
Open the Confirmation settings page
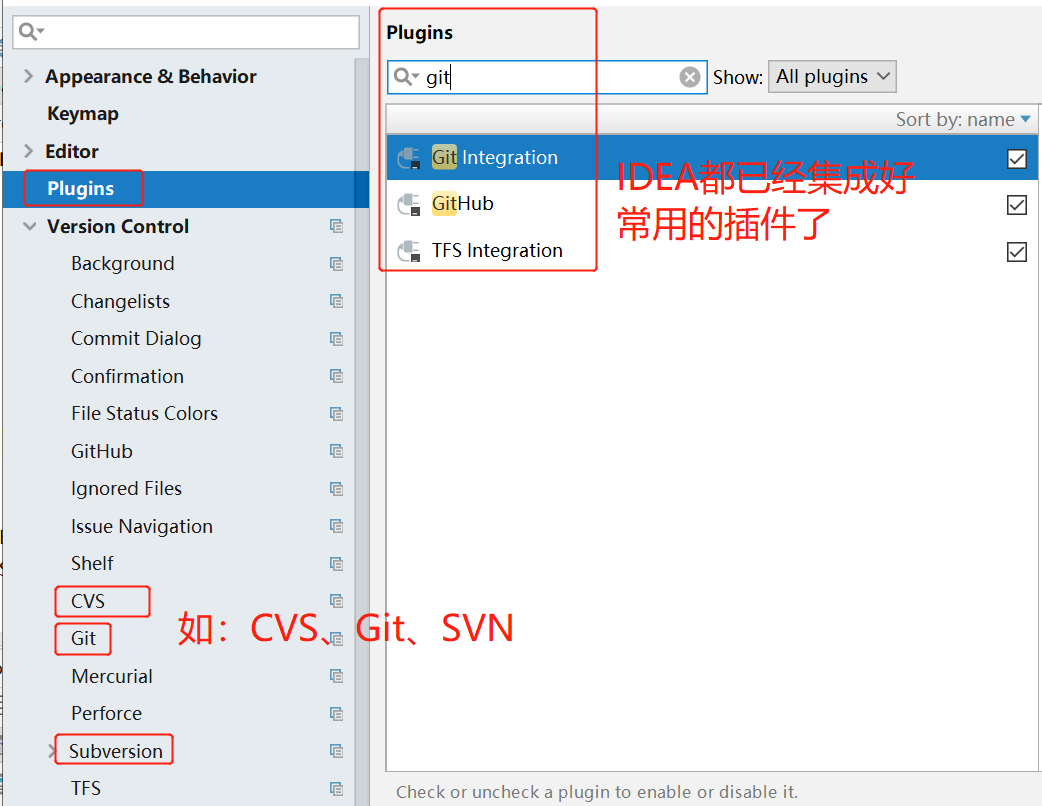click(128, 377)
